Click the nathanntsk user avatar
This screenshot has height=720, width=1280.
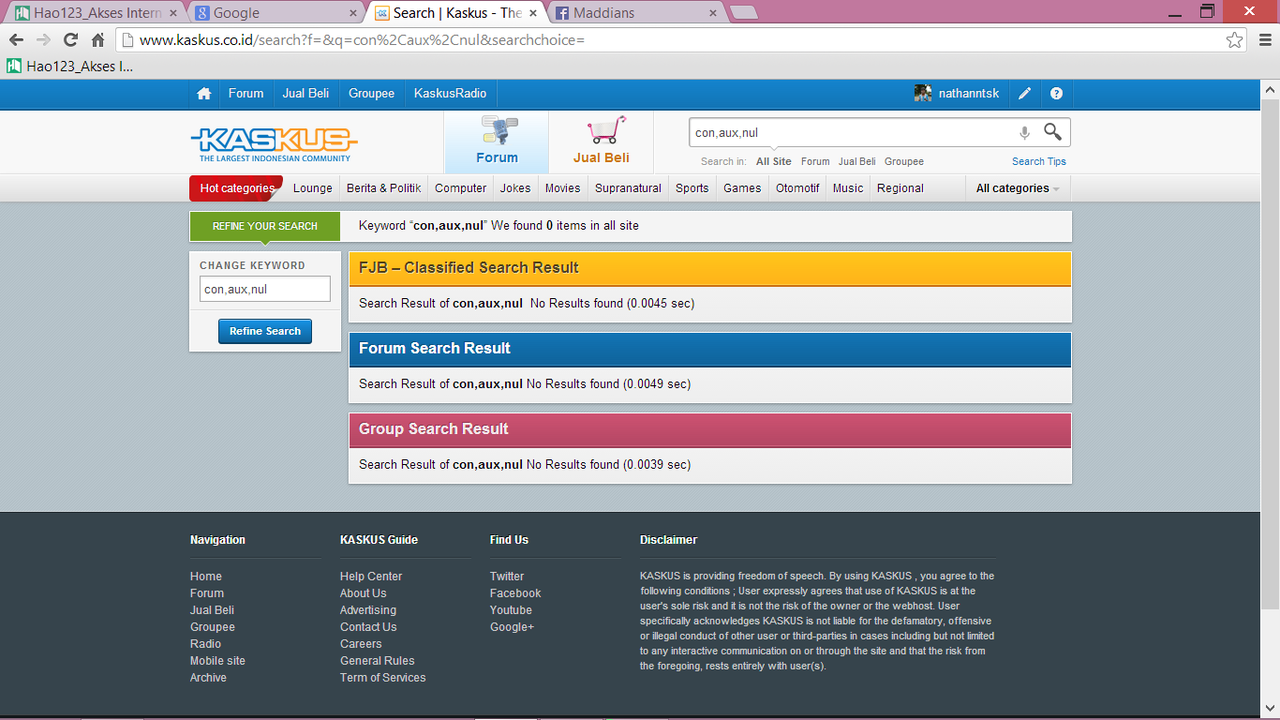[923, 93]
